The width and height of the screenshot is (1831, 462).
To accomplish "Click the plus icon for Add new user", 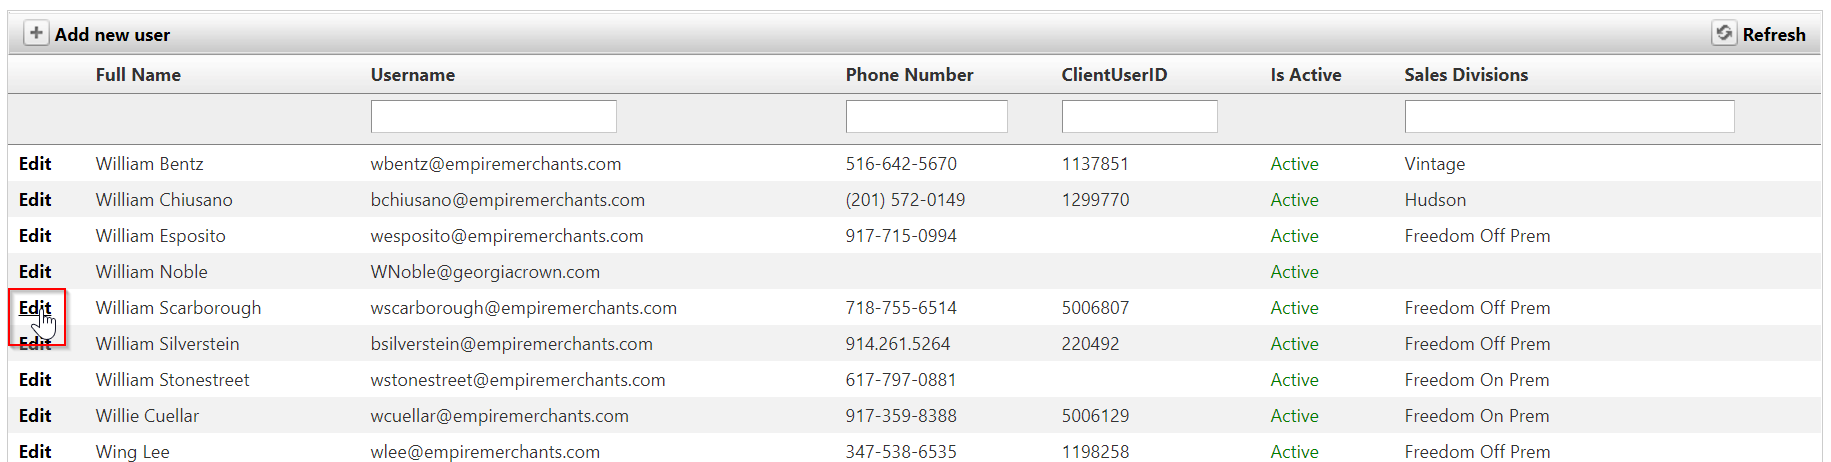I will [x=36, y=33].
